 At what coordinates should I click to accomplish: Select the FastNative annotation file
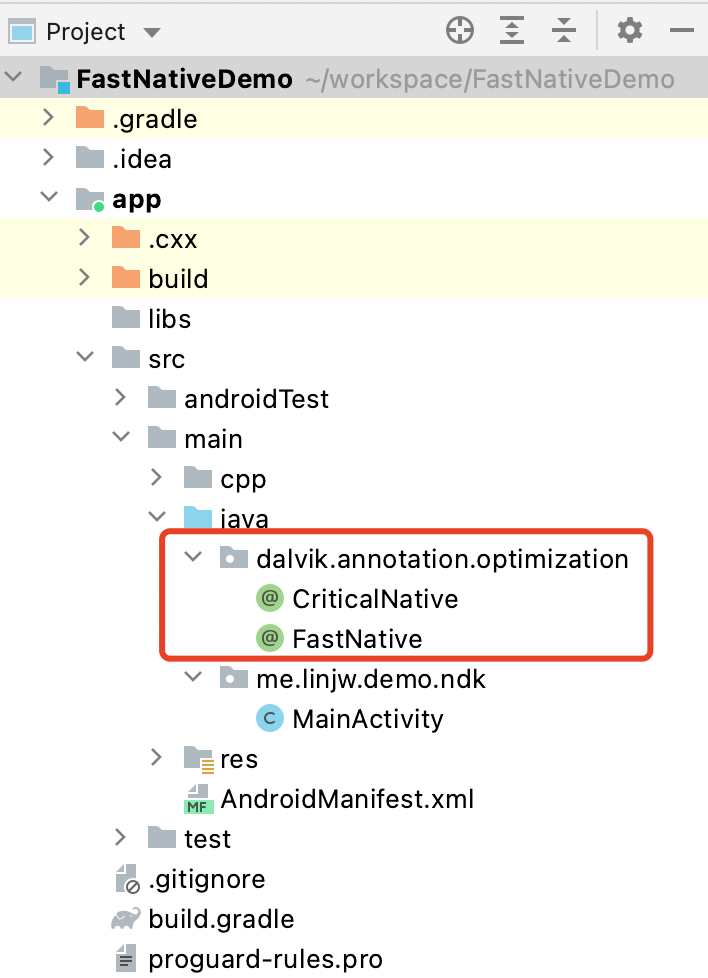(x=356, y=639)
